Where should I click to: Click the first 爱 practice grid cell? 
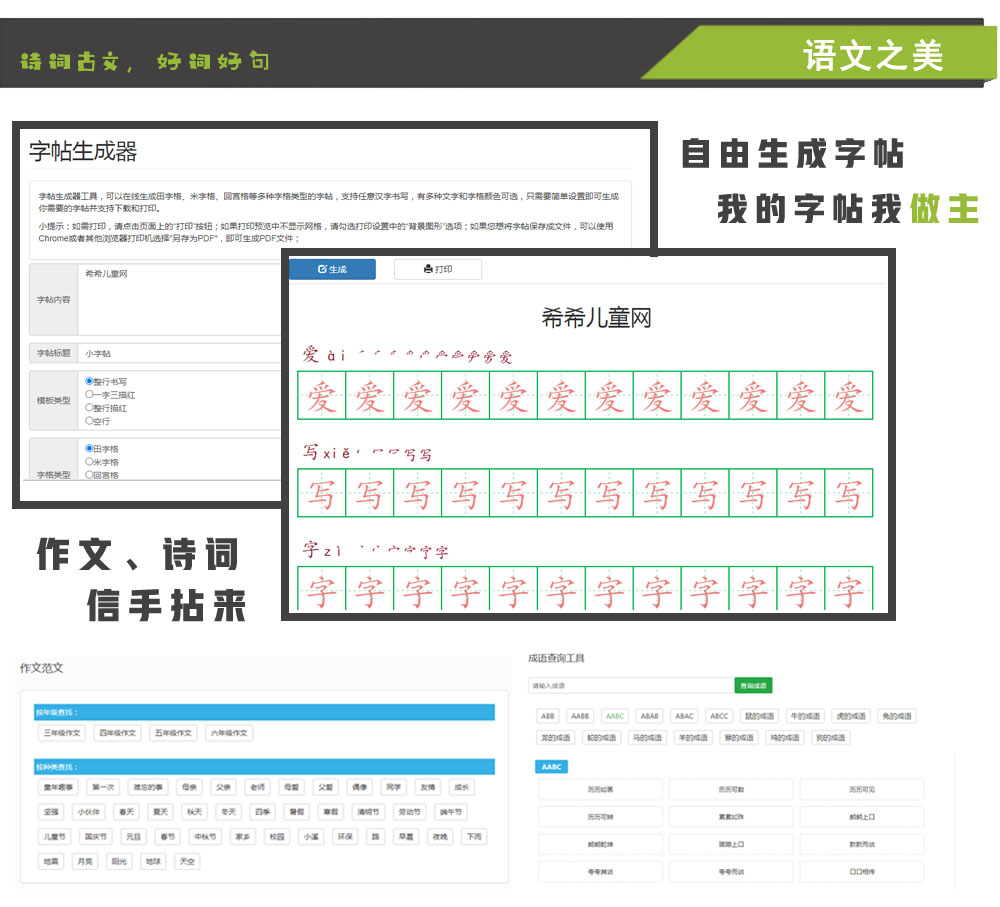(321, 396)
